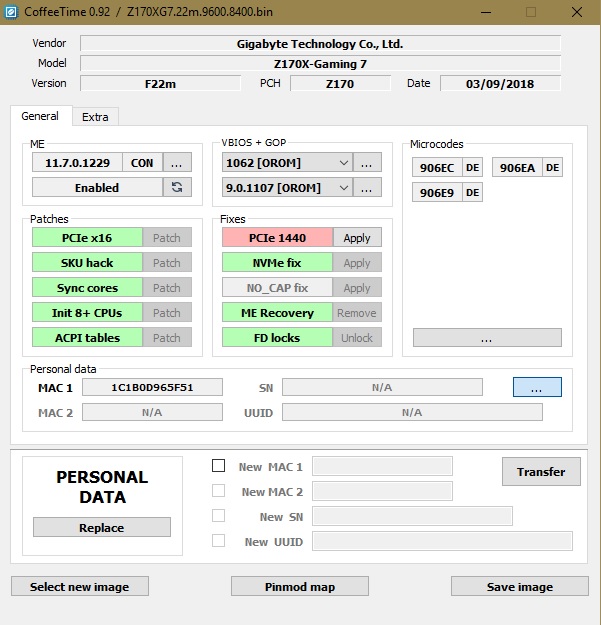The height and width of the screenshot is (625, 601).
Task: Toggle the New MAC 2 checkbox
Action: 218,491
